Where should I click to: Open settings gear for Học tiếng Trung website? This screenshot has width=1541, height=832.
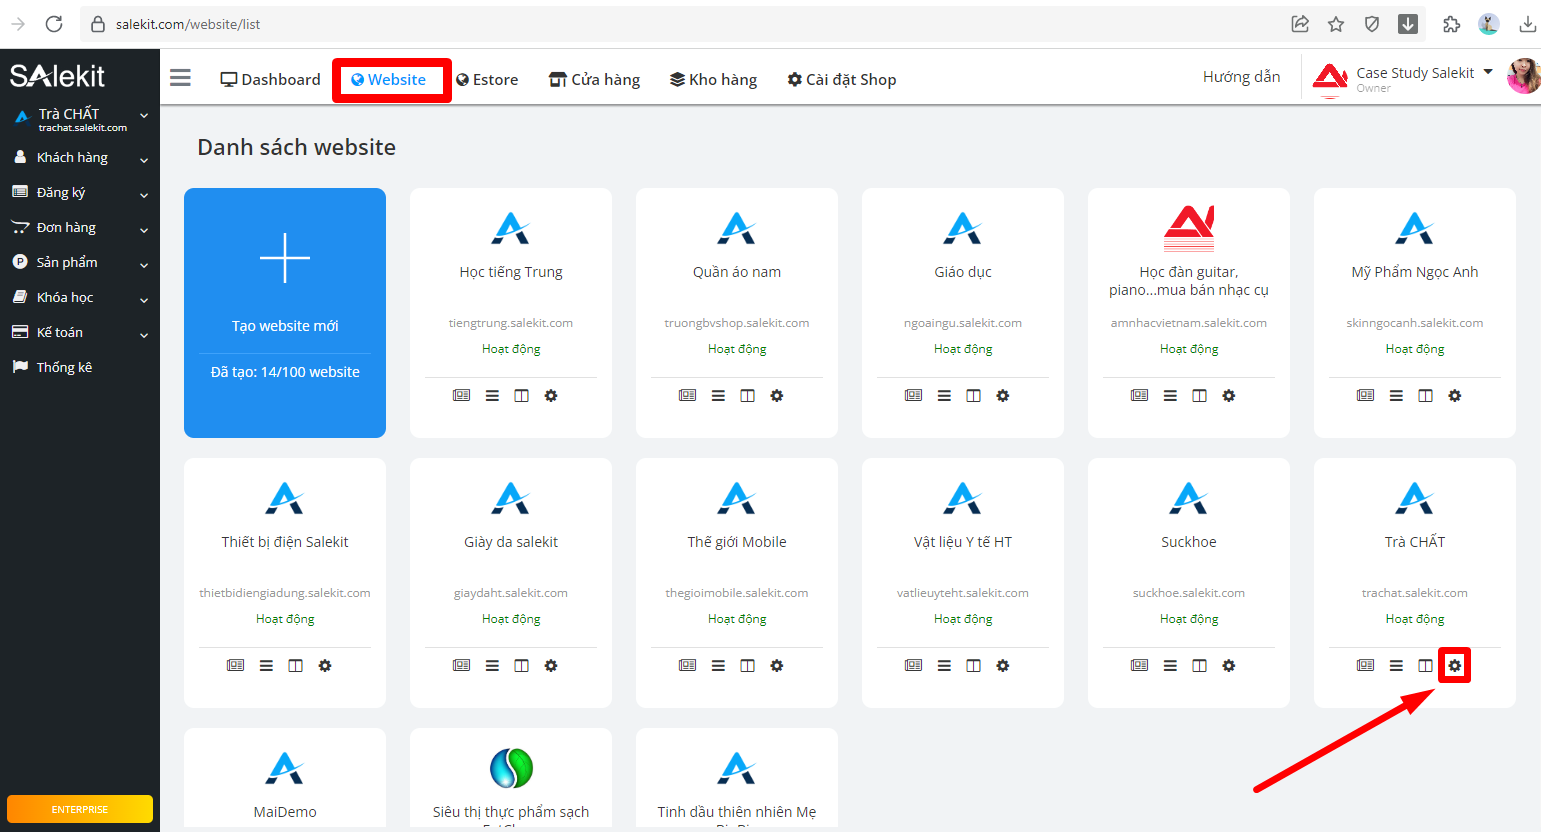[551, 396]
